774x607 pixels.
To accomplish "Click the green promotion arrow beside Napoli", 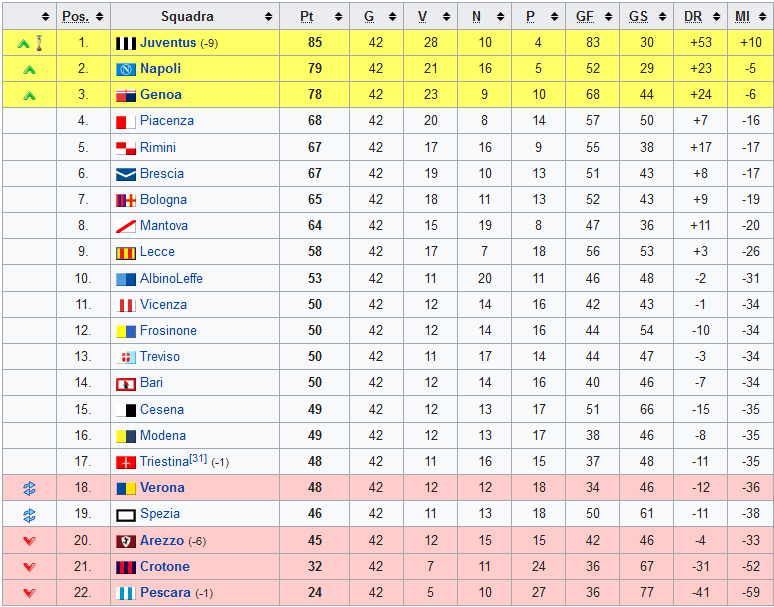I will click(29, 69).
